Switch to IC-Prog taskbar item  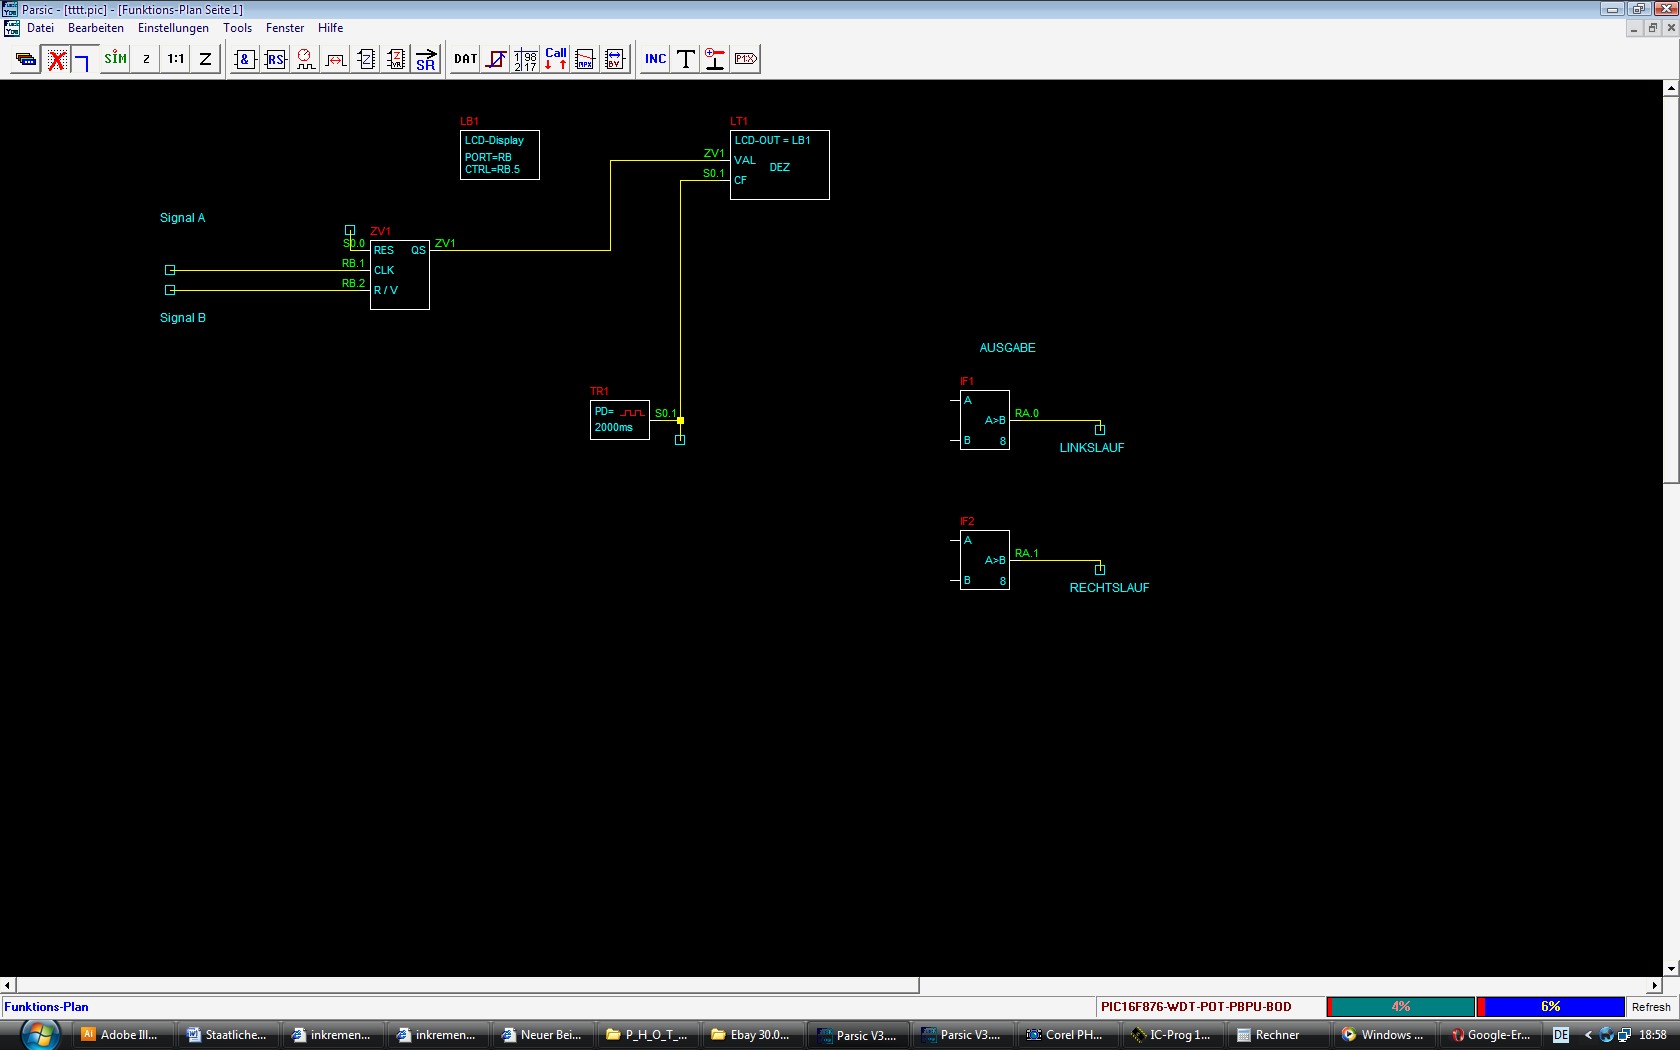(1172, 1035)
